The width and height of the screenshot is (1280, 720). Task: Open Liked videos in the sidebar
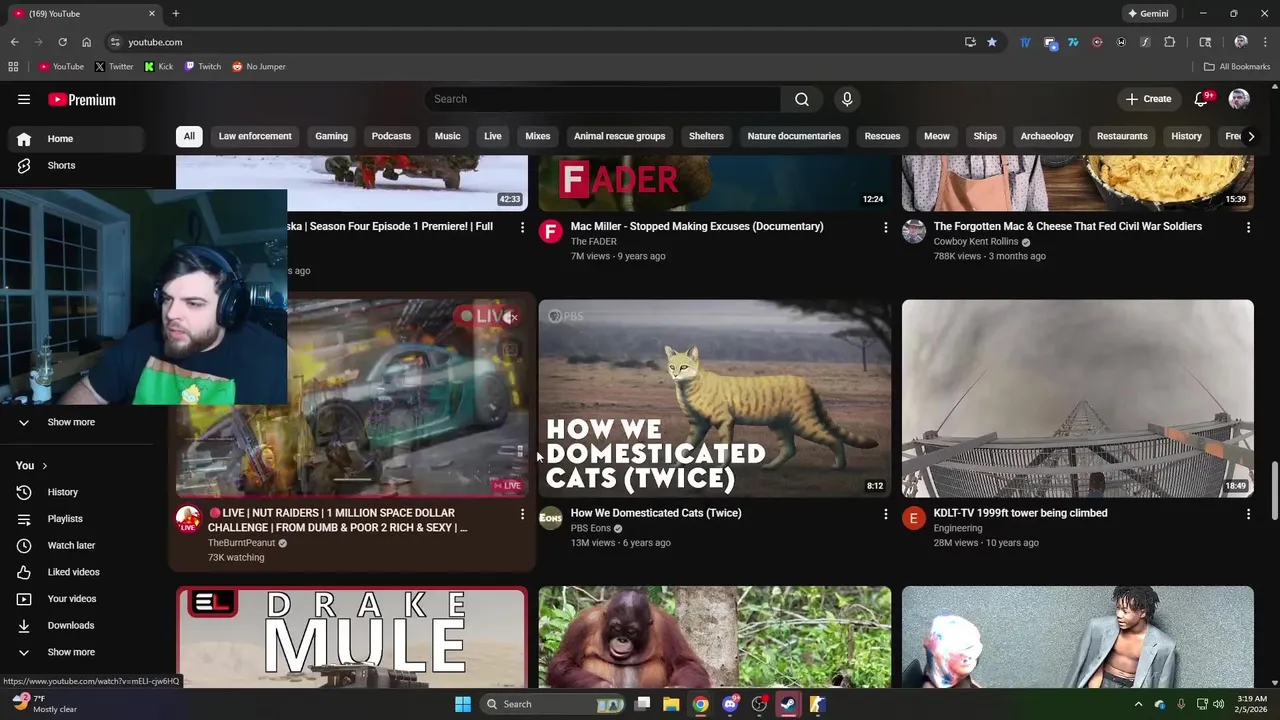click(x=72, y=572)
